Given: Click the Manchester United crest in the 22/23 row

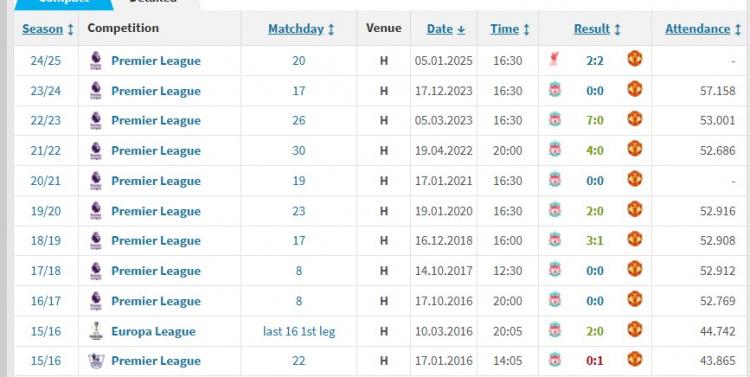Looking at the screenshot, I should [634, 118].
